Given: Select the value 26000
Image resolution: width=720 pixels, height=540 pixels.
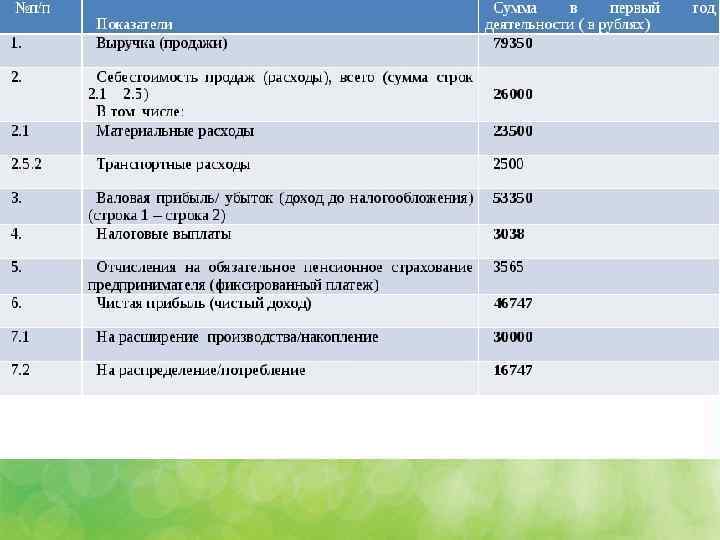Looking at the screenshot, I should 512,94.
